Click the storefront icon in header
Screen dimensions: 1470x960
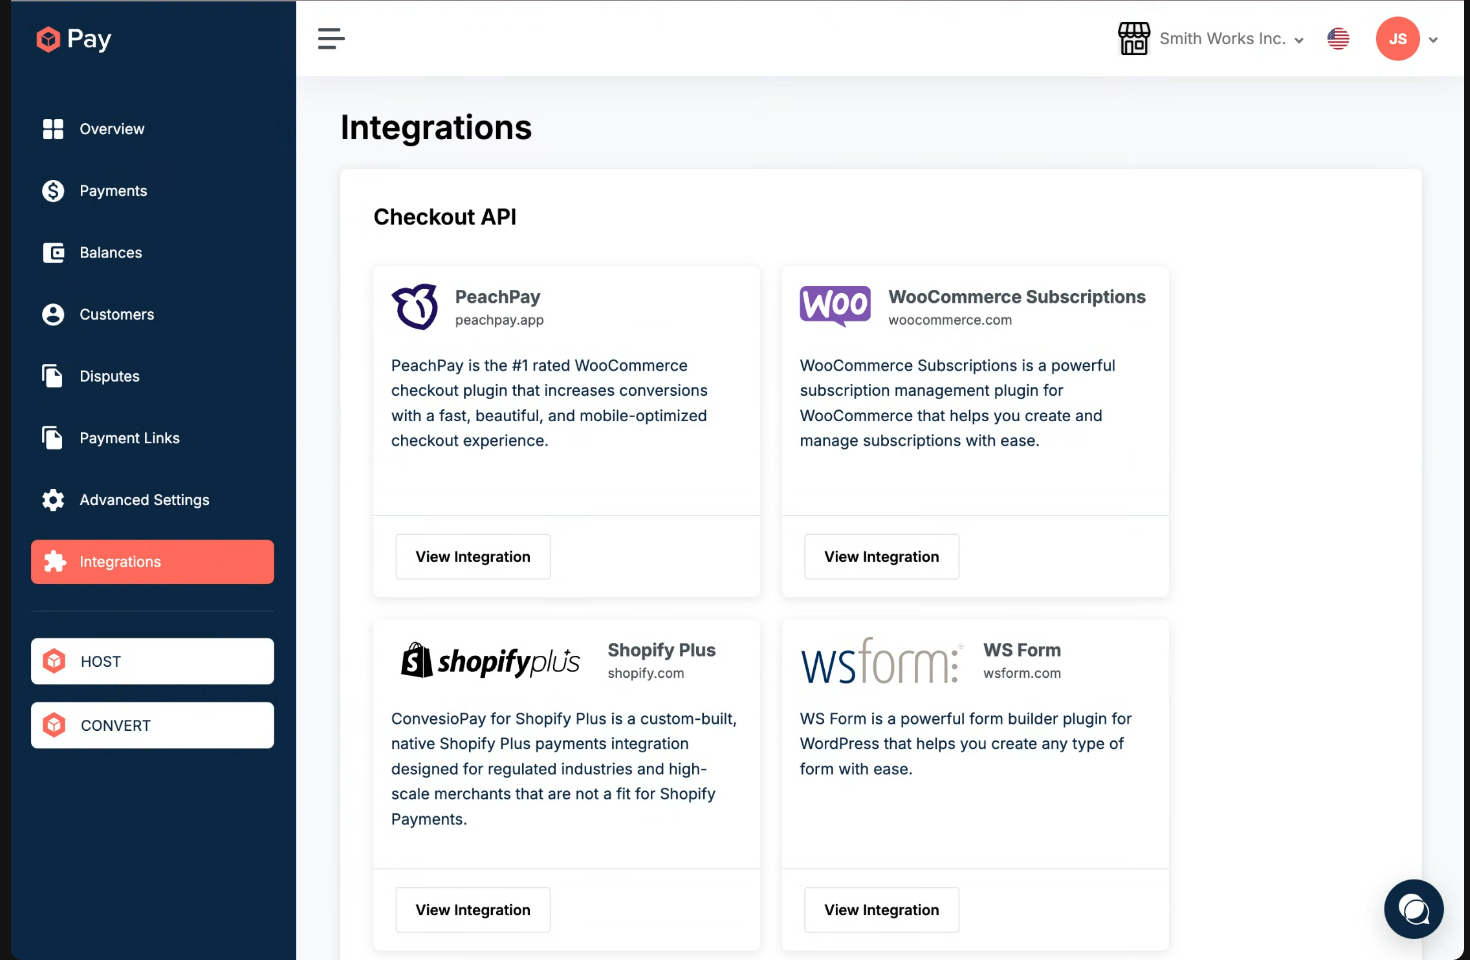(x=1134, y=39)
